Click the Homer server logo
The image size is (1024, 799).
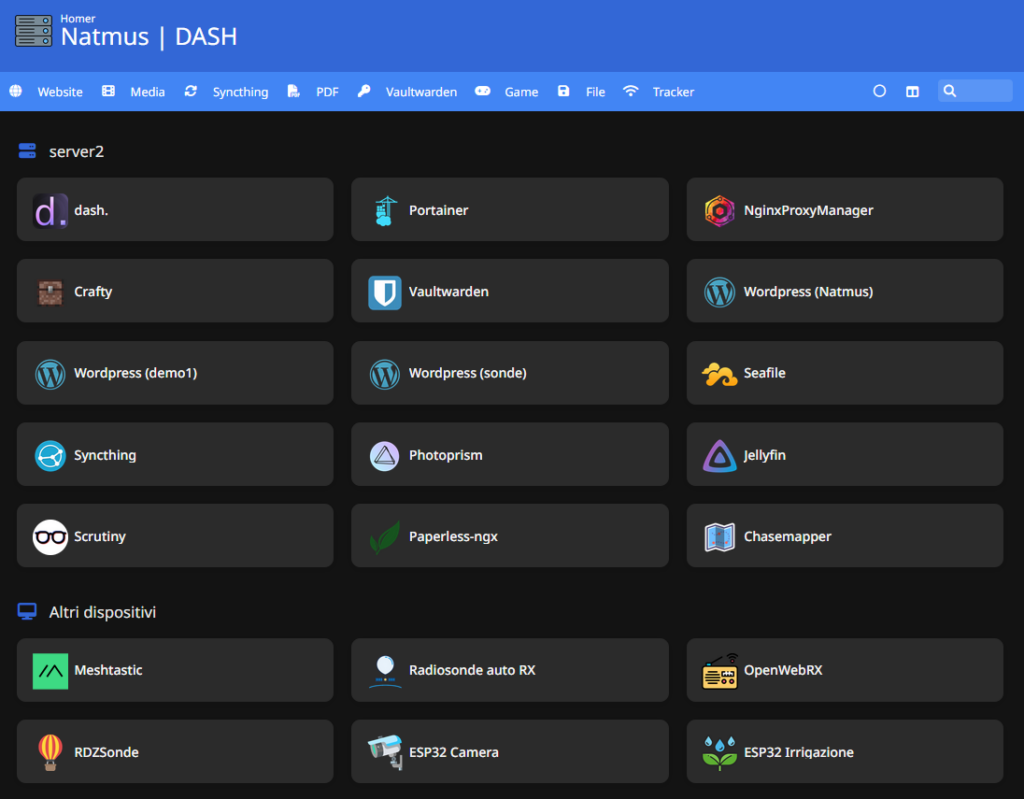pyautogui.click(x=33, y=31)
